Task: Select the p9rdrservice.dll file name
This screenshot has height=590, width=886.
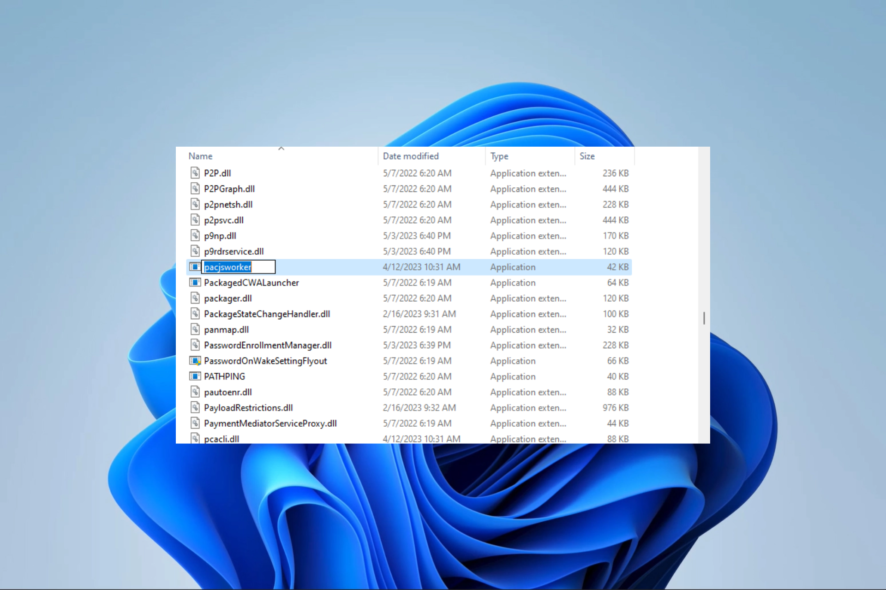Action: coord(234,251)
